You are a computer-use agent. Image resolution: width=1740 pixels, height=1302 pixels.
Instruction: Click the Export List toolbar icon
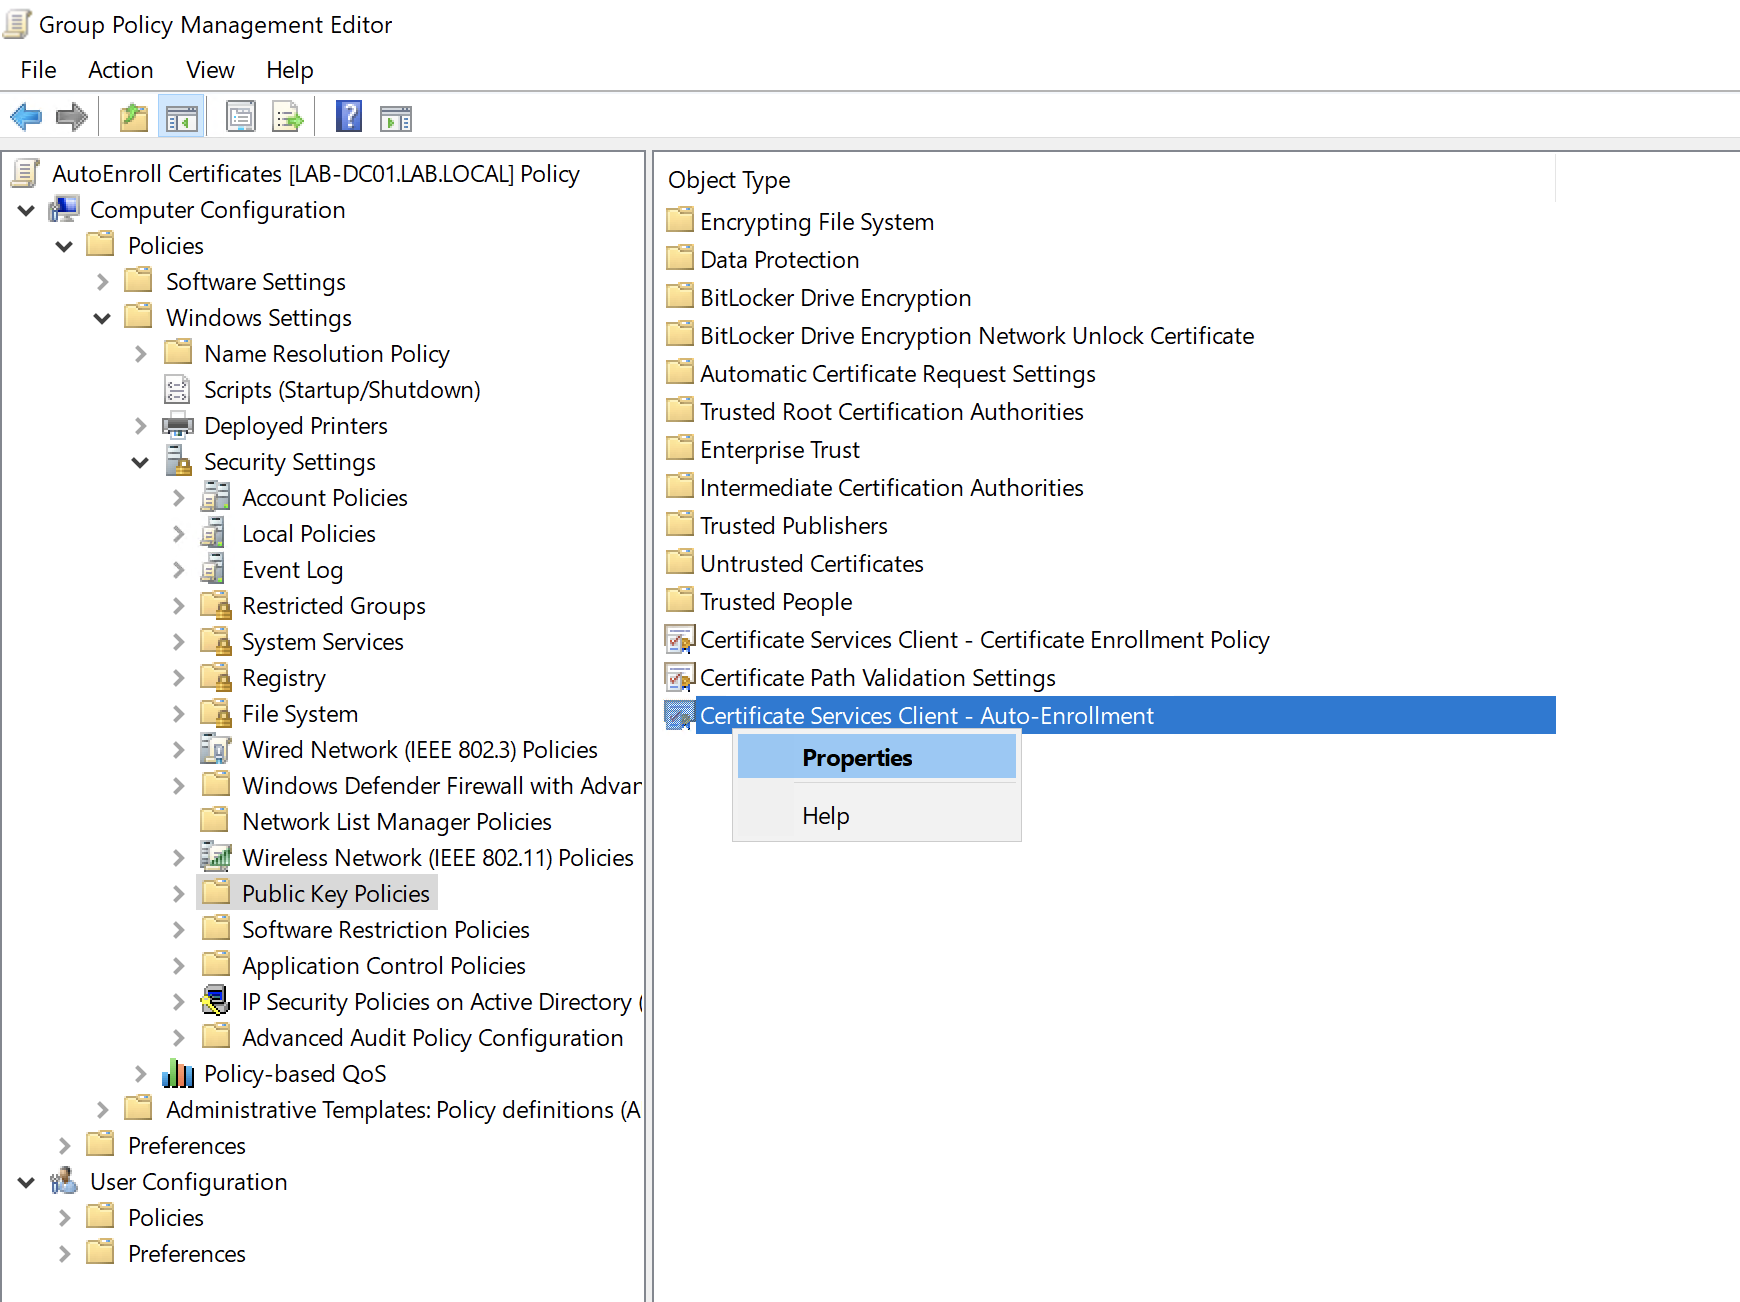click(x=288, y=118)
